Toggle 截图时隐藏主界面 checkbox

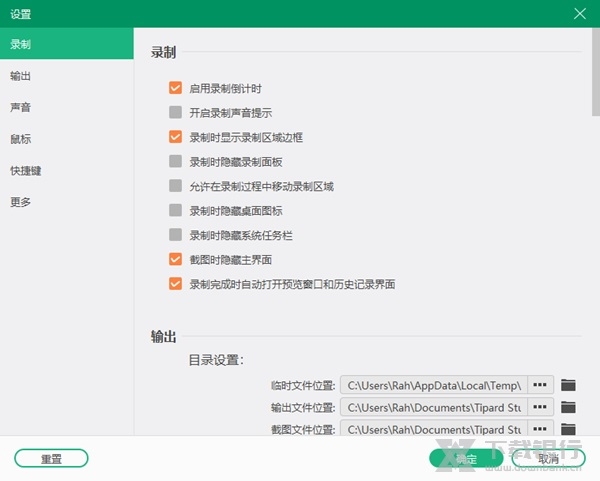[175, 259]
